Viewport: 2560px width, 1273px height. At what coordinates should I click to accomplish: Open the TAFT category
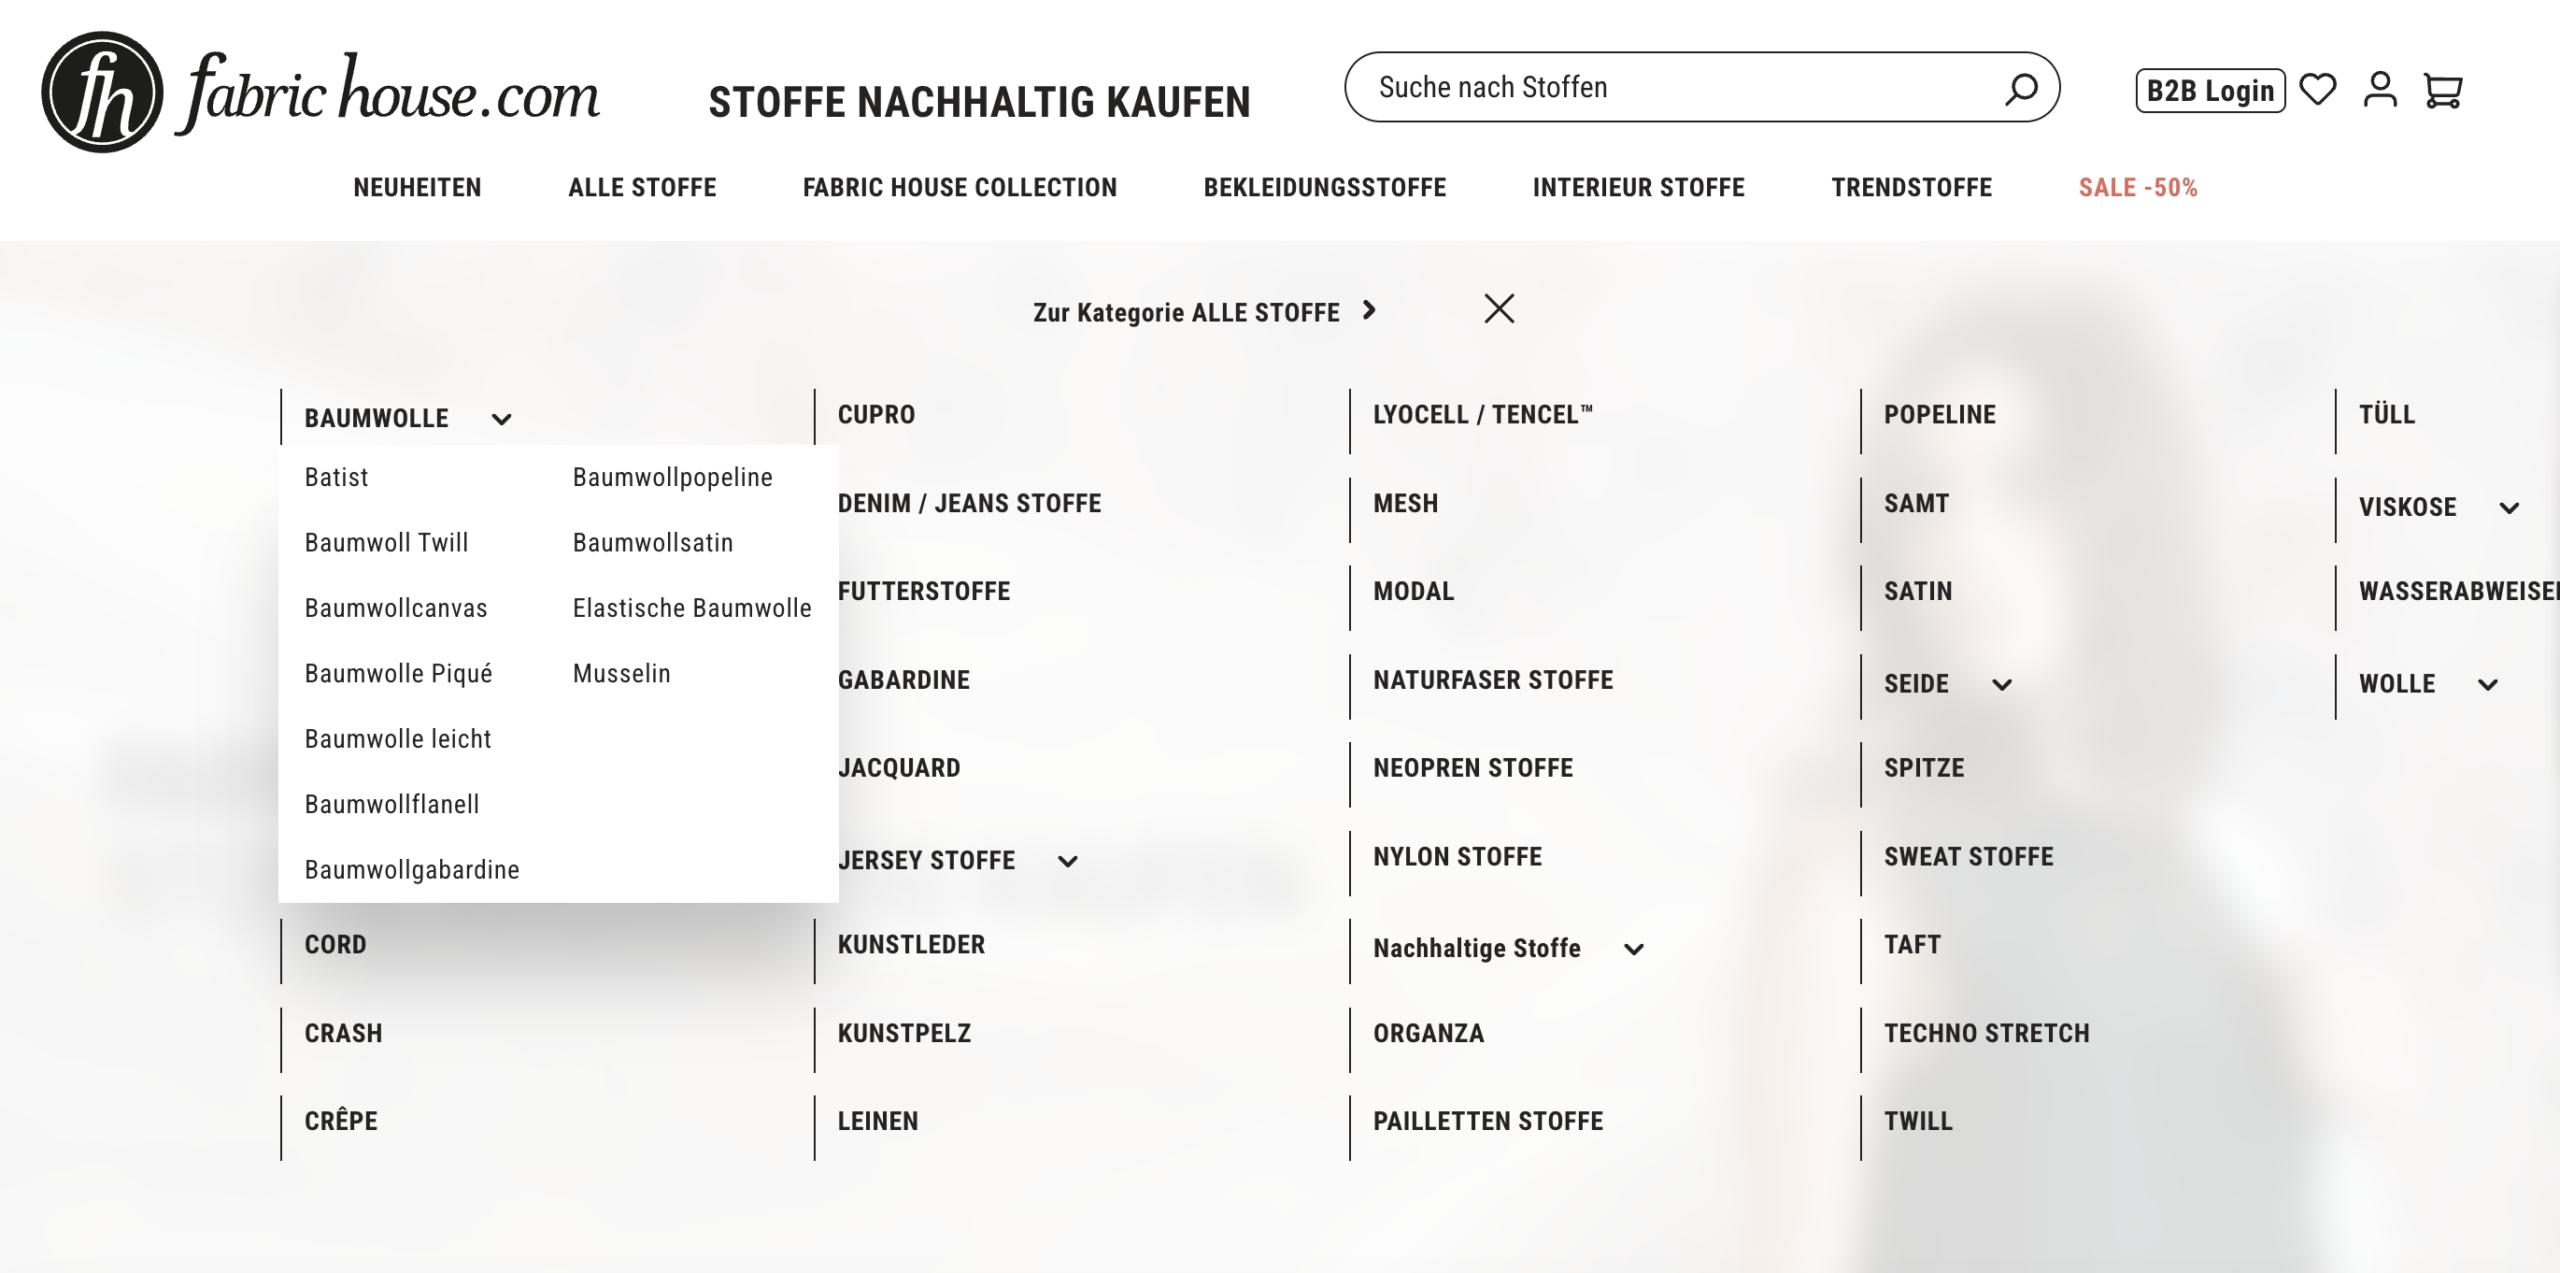pos(1912,944)
